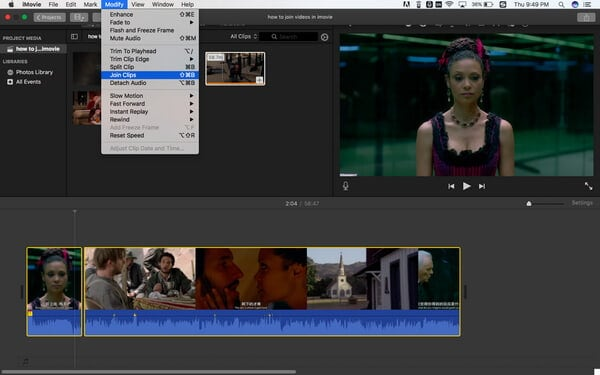Skip to previous clip in viewer
600x375 pixels.
(451, 186)
